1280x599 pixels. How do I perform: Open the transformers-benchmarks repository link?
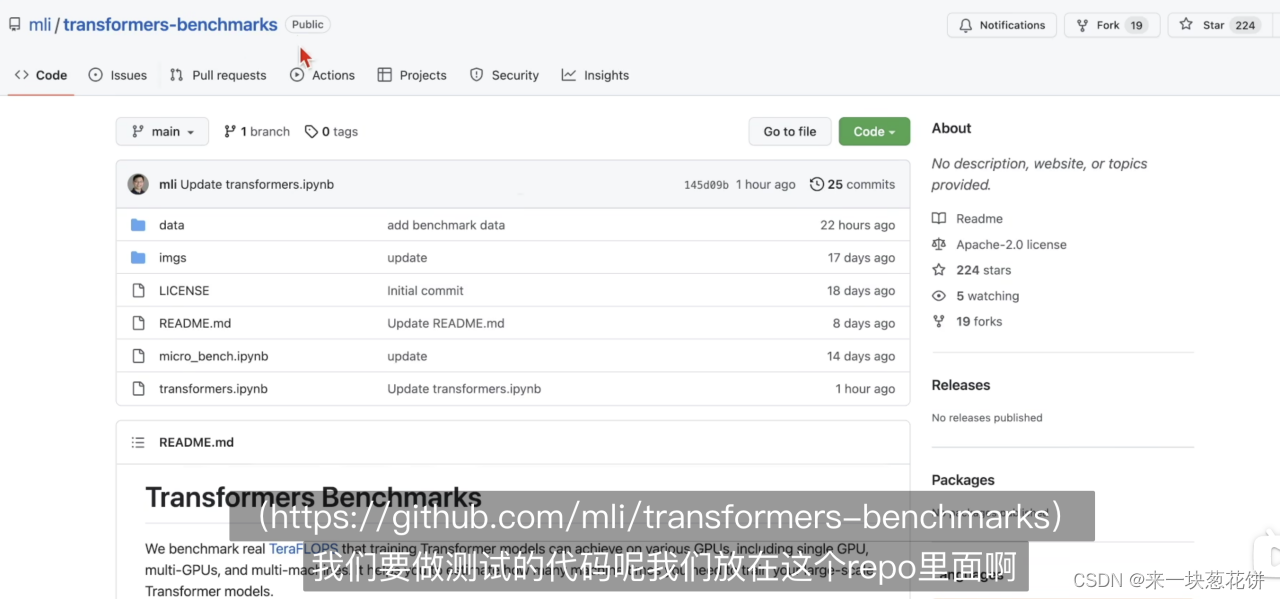tap(170, 25)
